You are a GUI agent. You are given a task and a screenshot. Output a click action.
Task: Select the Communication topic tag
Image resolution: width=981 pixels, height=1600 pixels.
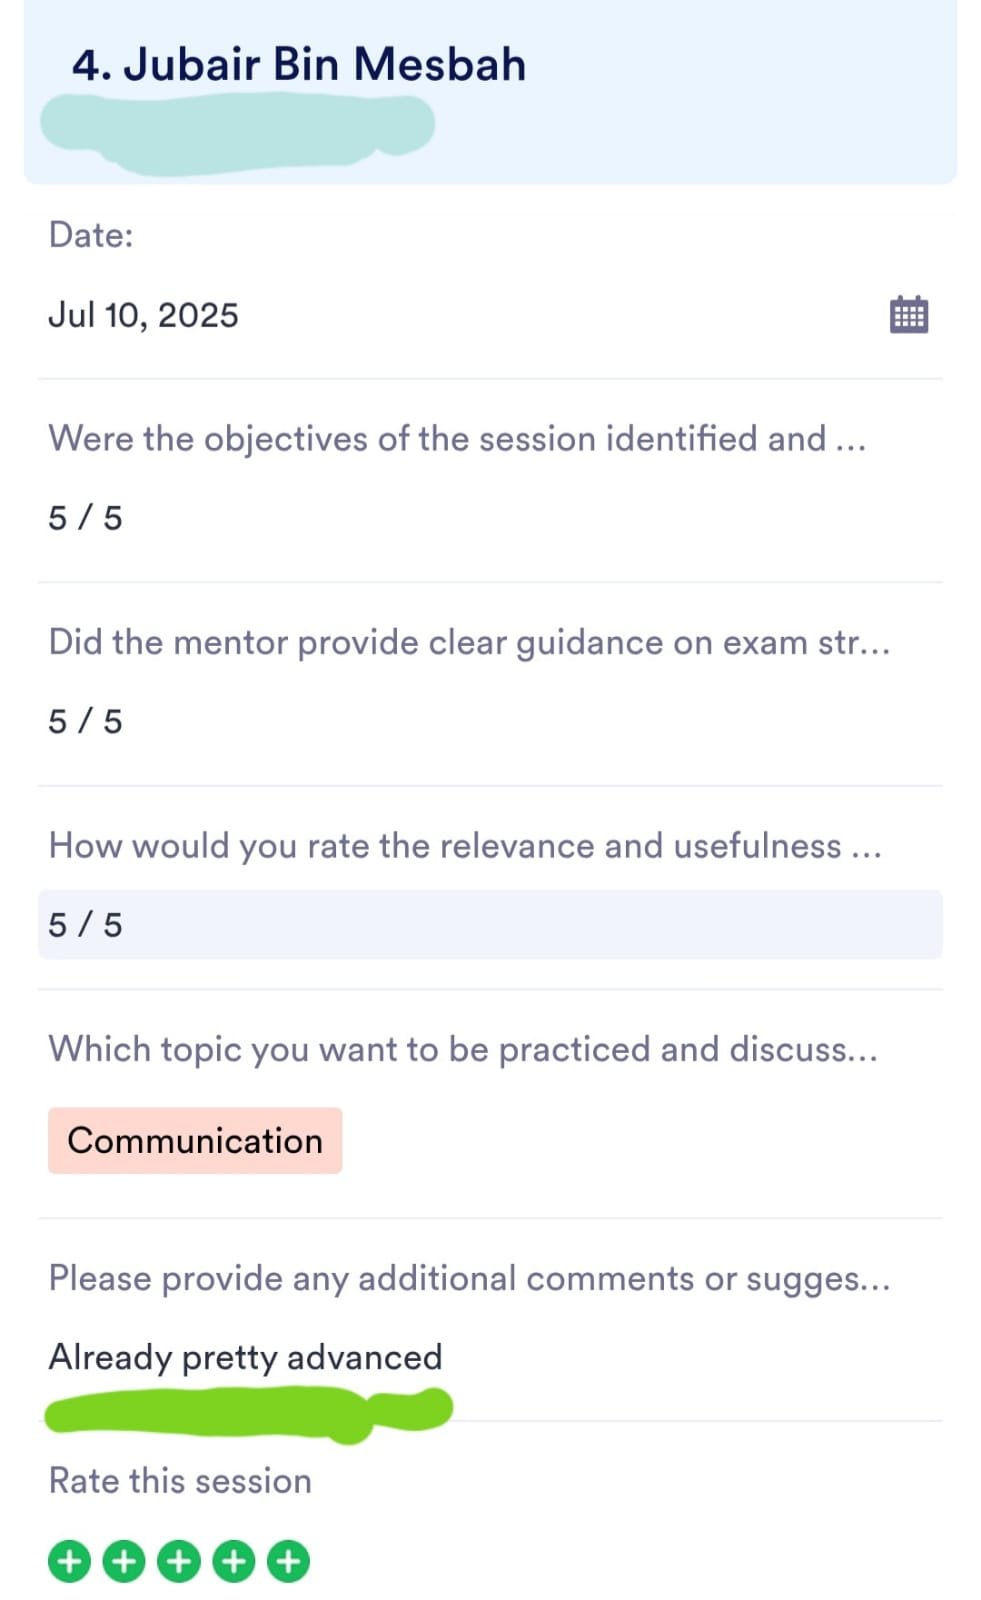pyautogui.click(x=195, y=1141)
